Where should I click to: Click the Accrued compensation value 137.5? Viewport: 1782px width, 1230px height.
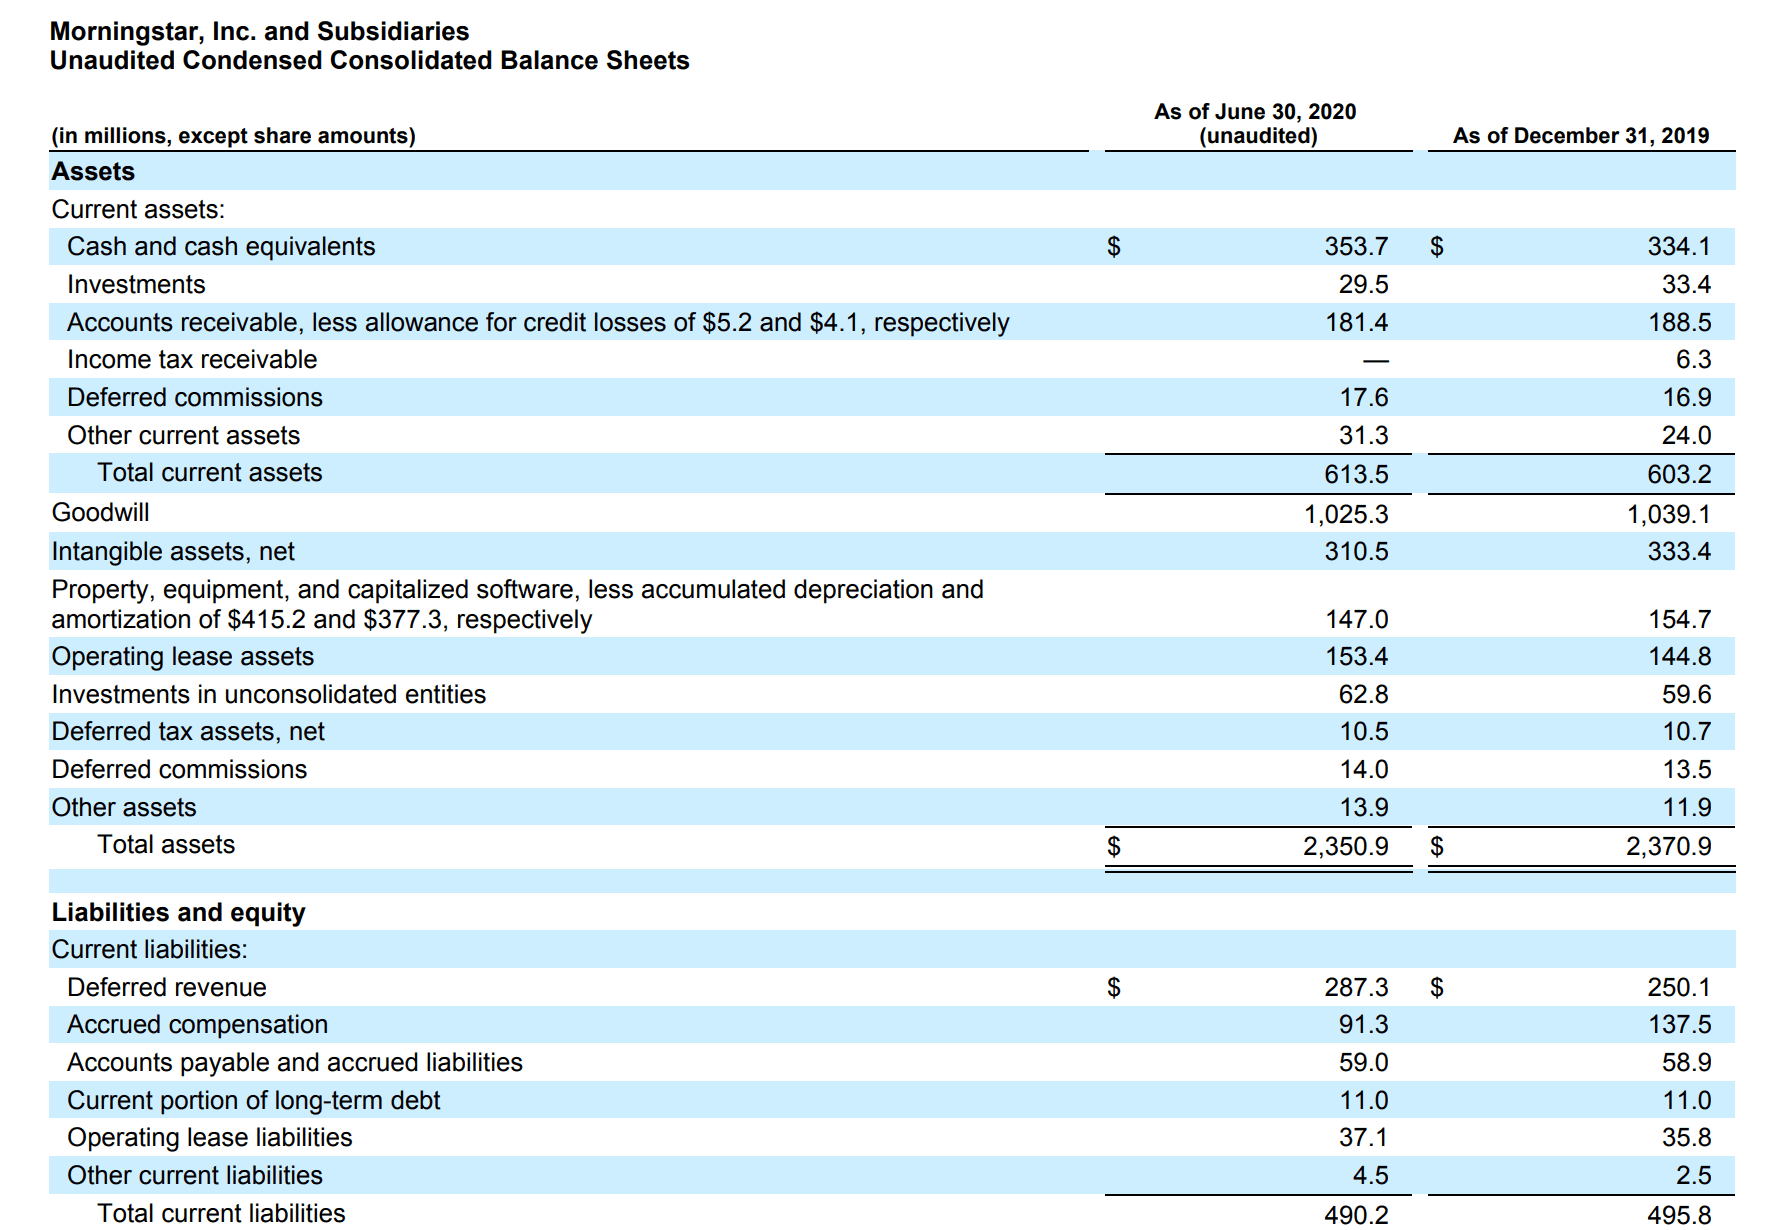pos(1679,1025)
